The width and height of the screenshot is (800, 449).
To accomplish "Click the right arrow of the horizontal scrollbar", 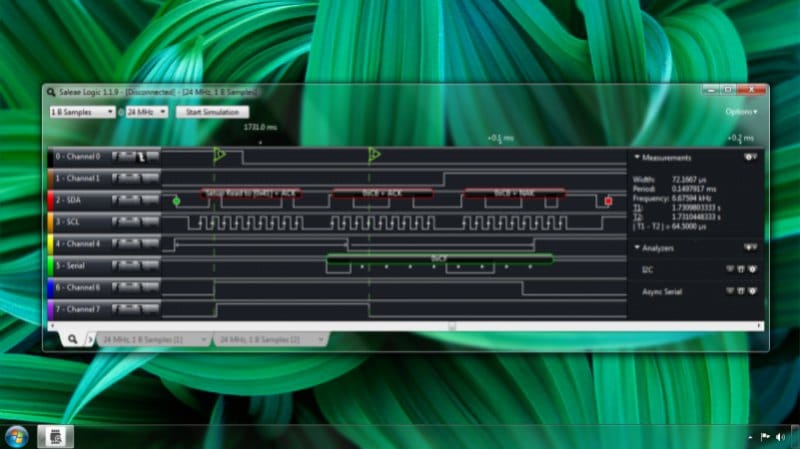I will pyautogui.click(x=760, y=326).
